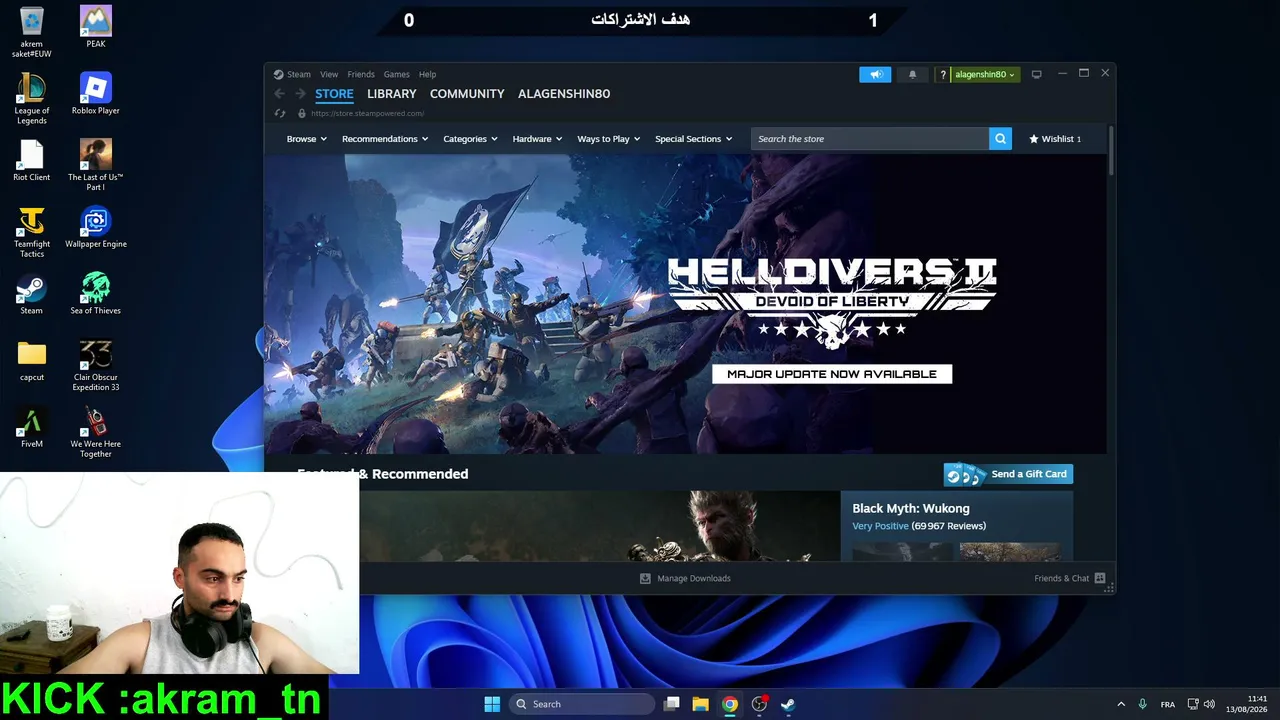The height and width of the screenshot is (720, 1280).
Task: Open Task View on the taskbar
Action: tap(672, 704)
